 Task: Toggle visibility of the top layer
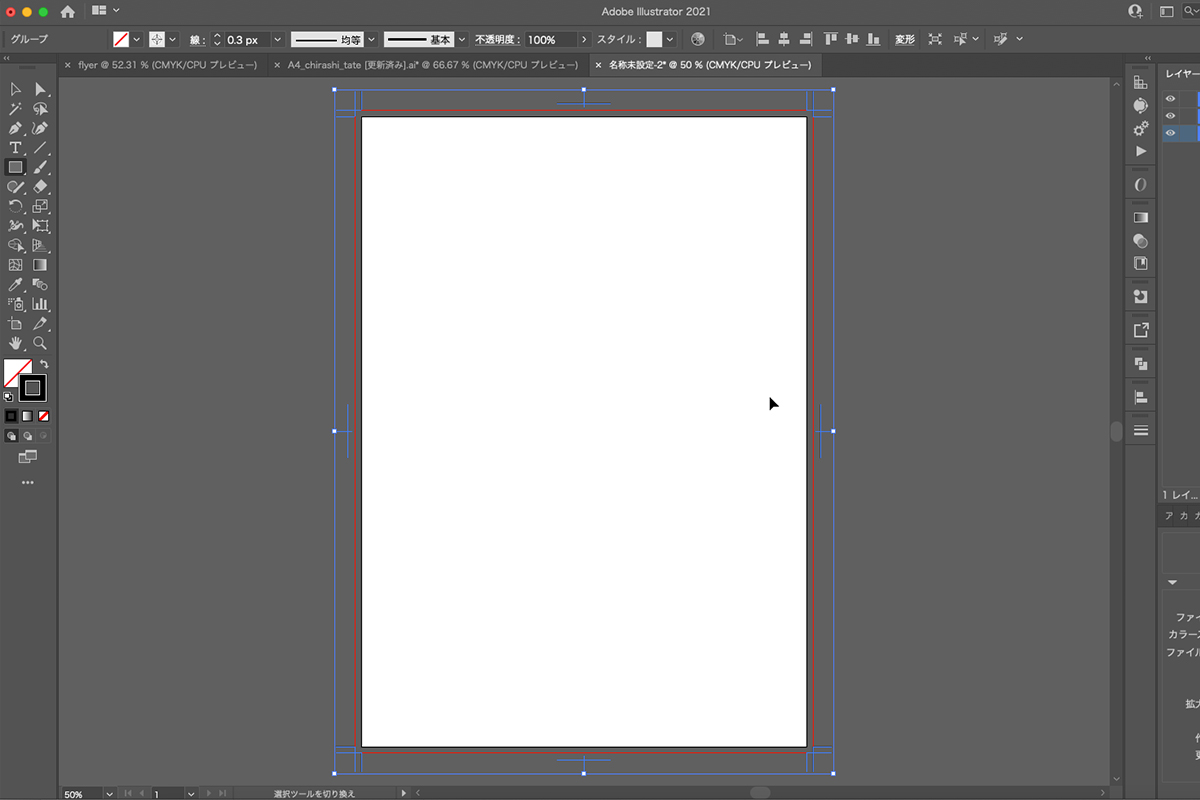pos(1170,99)
